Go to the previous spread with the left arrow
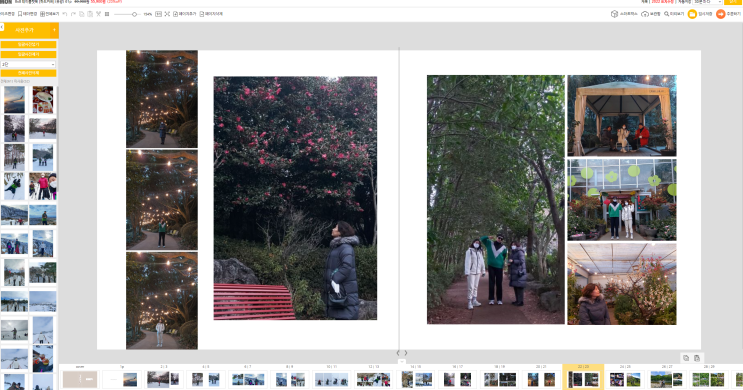Viewport: 743px width, 390px height. pyautogui.click(x=398, y=353)
